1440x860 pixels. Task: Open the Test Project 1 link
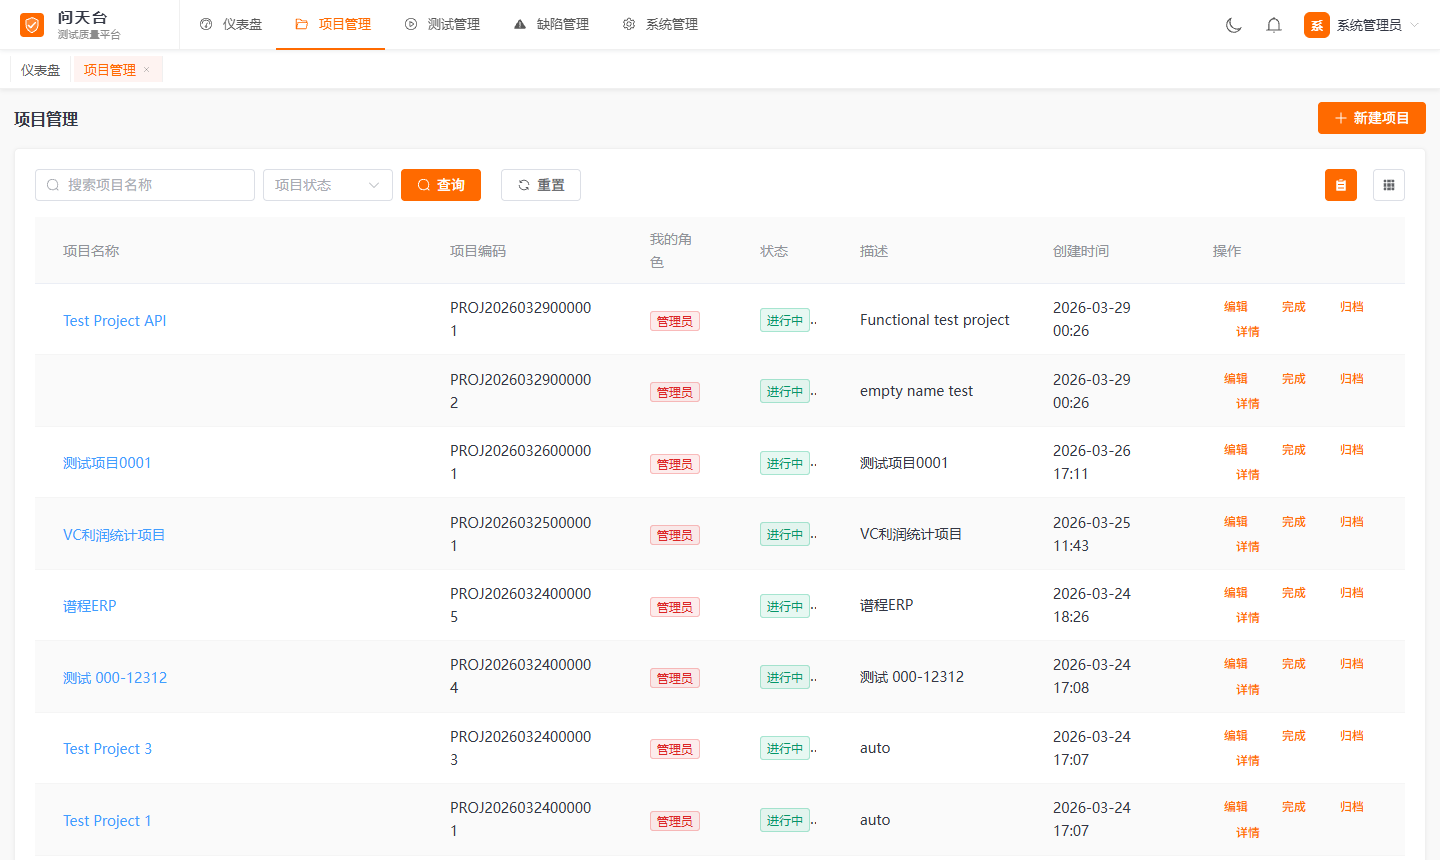(x=107, y=821)
